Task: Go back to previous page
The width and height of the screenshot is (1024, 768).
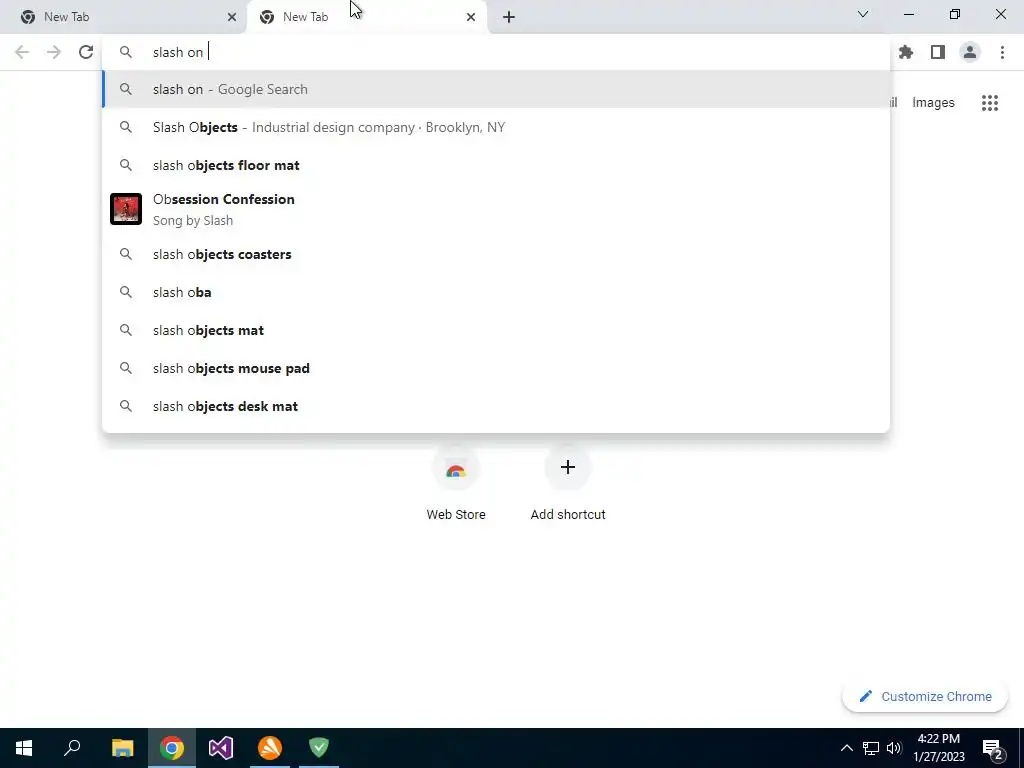Action: pos(22,52)
